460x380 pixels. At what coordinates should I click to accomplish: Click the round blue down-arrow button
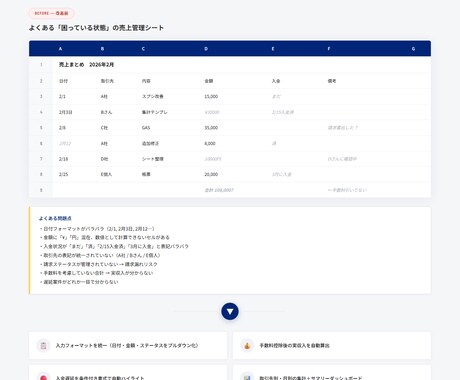pyautogui.click(x=230, y=311)
